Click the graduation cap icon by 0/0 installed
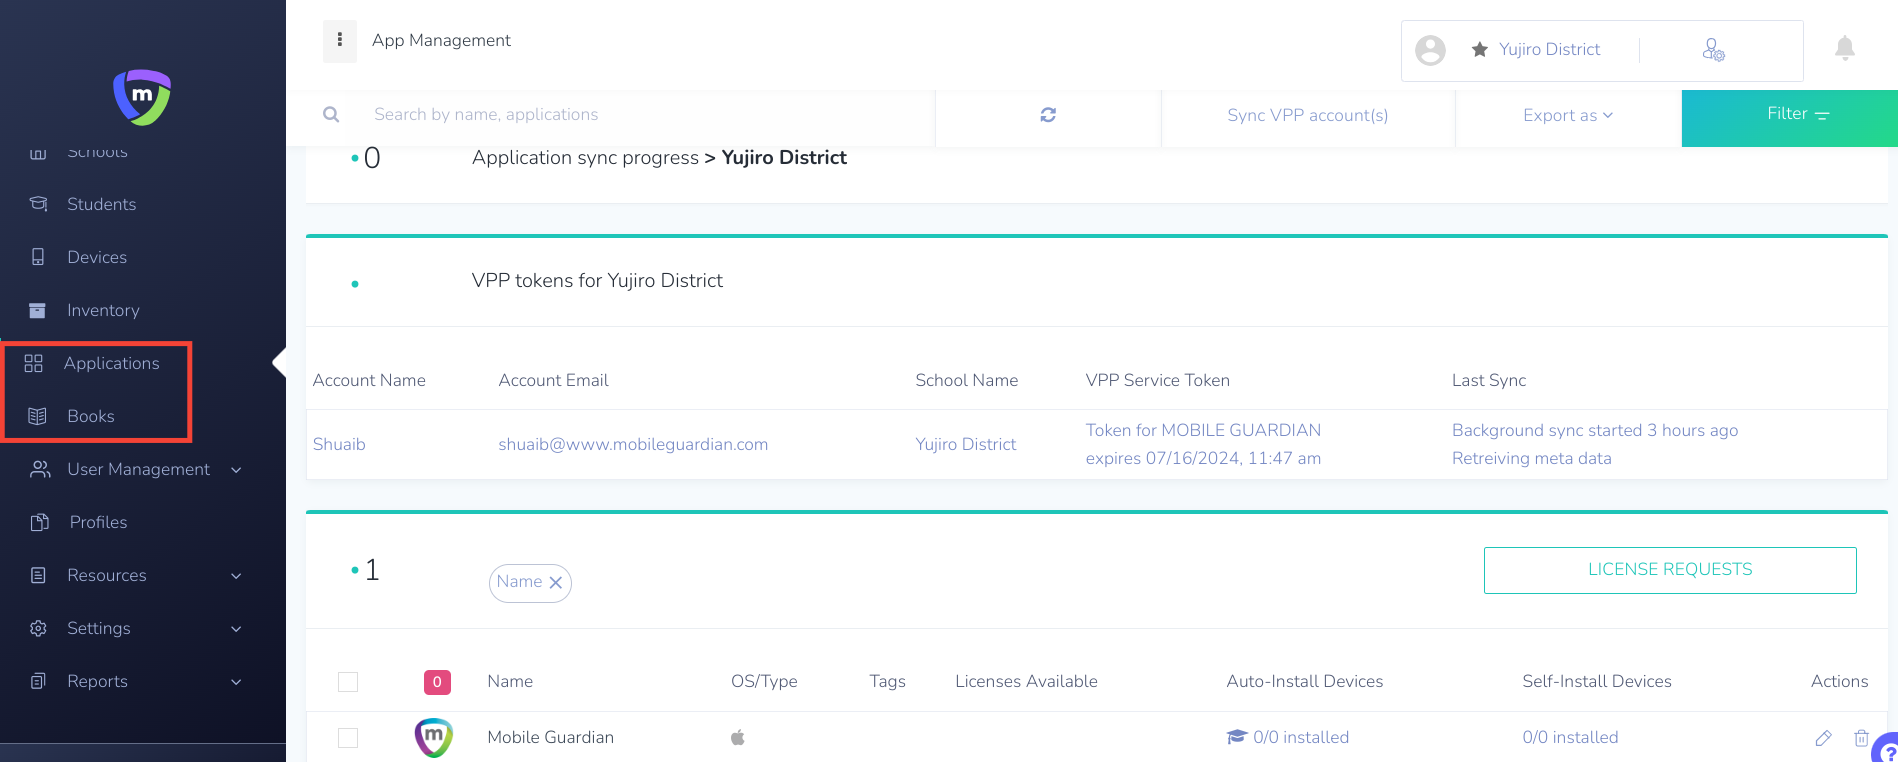Viewport: 1898px width, 762px height. tap(1237, 737)
